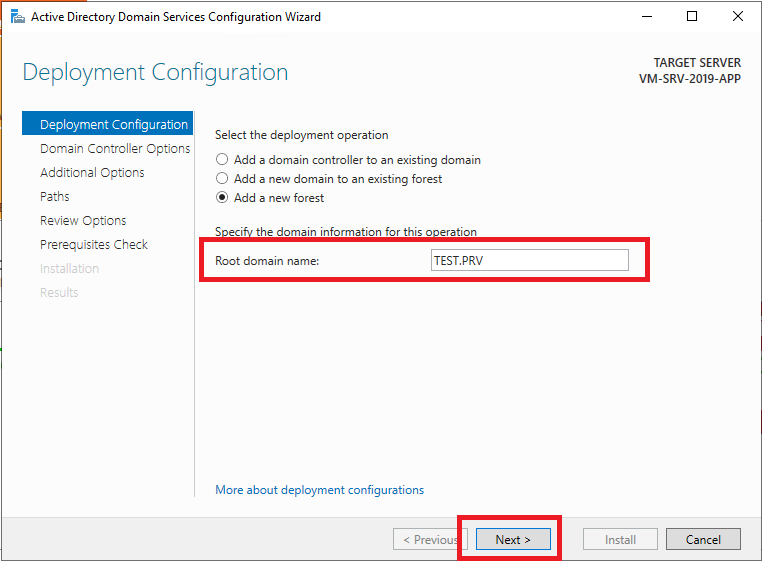Open the Paths step
Viewport: 762px width, 562px height.
point(55,196)
